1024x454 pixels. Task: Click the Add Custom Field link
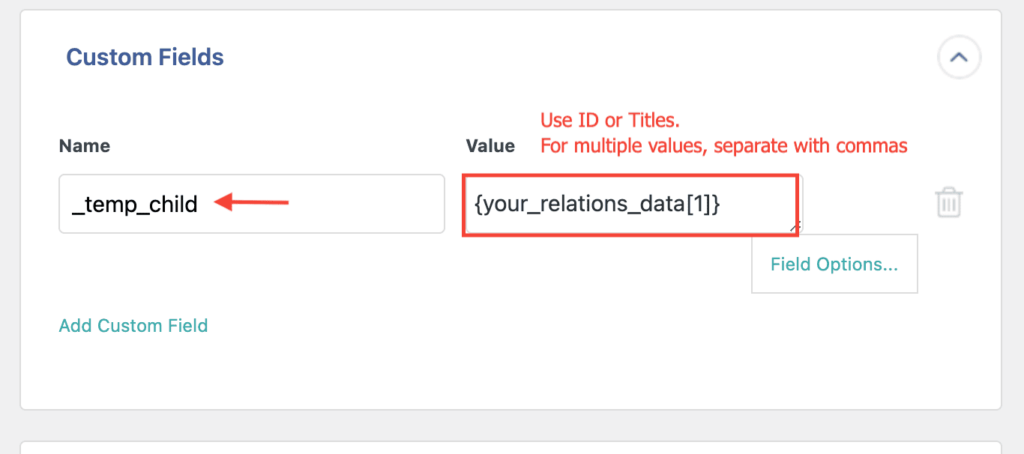coord(133,325)
